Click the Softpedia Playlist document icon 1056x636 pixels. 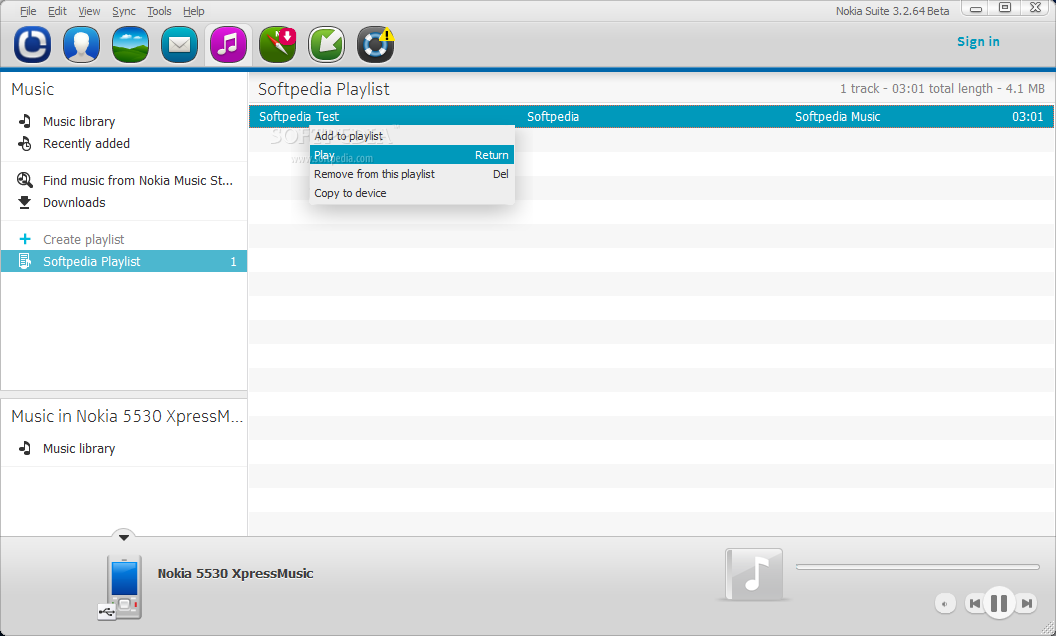[25, 261]
